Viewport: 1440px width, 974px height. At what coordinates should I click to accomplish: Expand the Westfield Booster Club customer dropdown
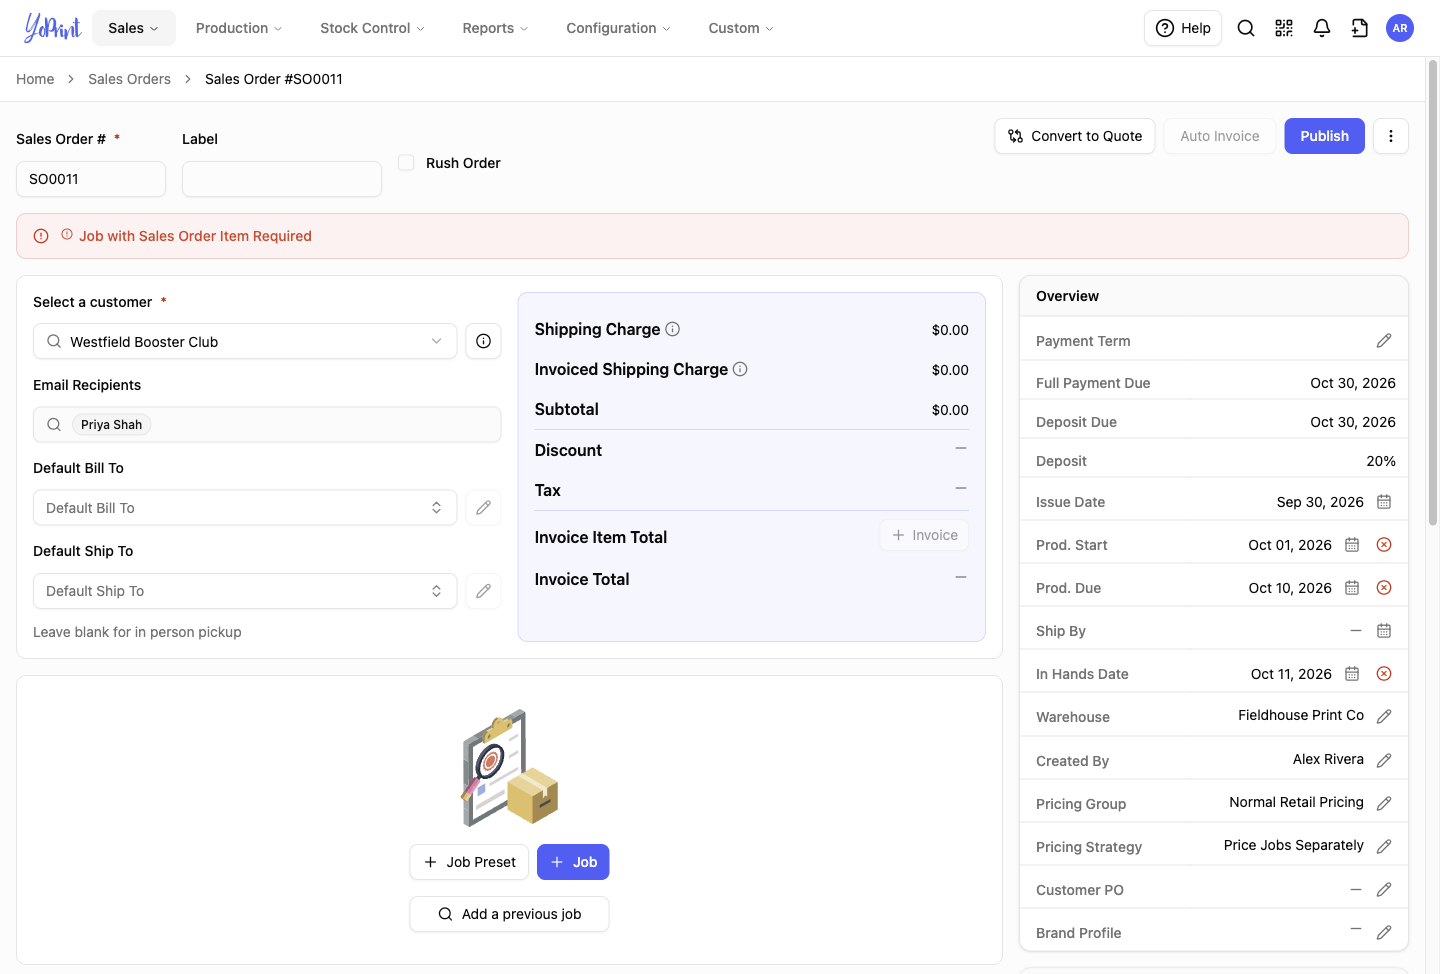click(245, 341)
